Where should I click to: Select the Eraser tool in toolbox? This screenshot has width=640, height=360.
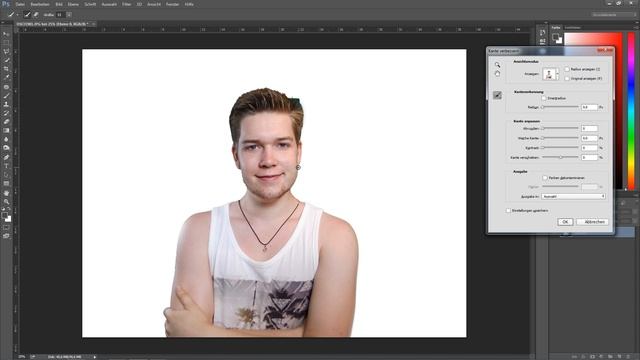pyautogui.click(x=6, y=122)
